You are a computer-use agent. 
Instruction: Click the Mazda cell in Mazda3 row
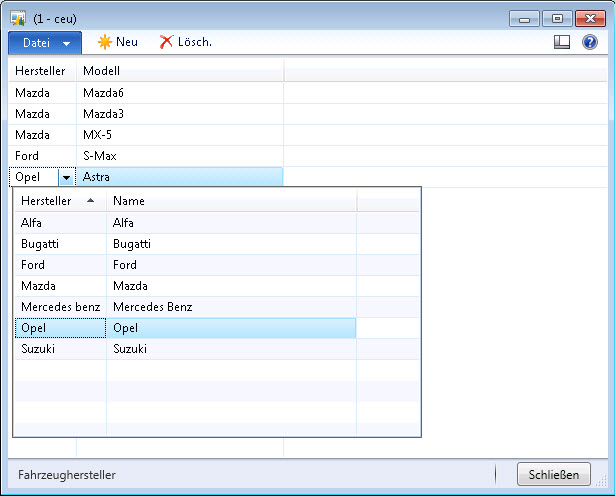[42, 114]
